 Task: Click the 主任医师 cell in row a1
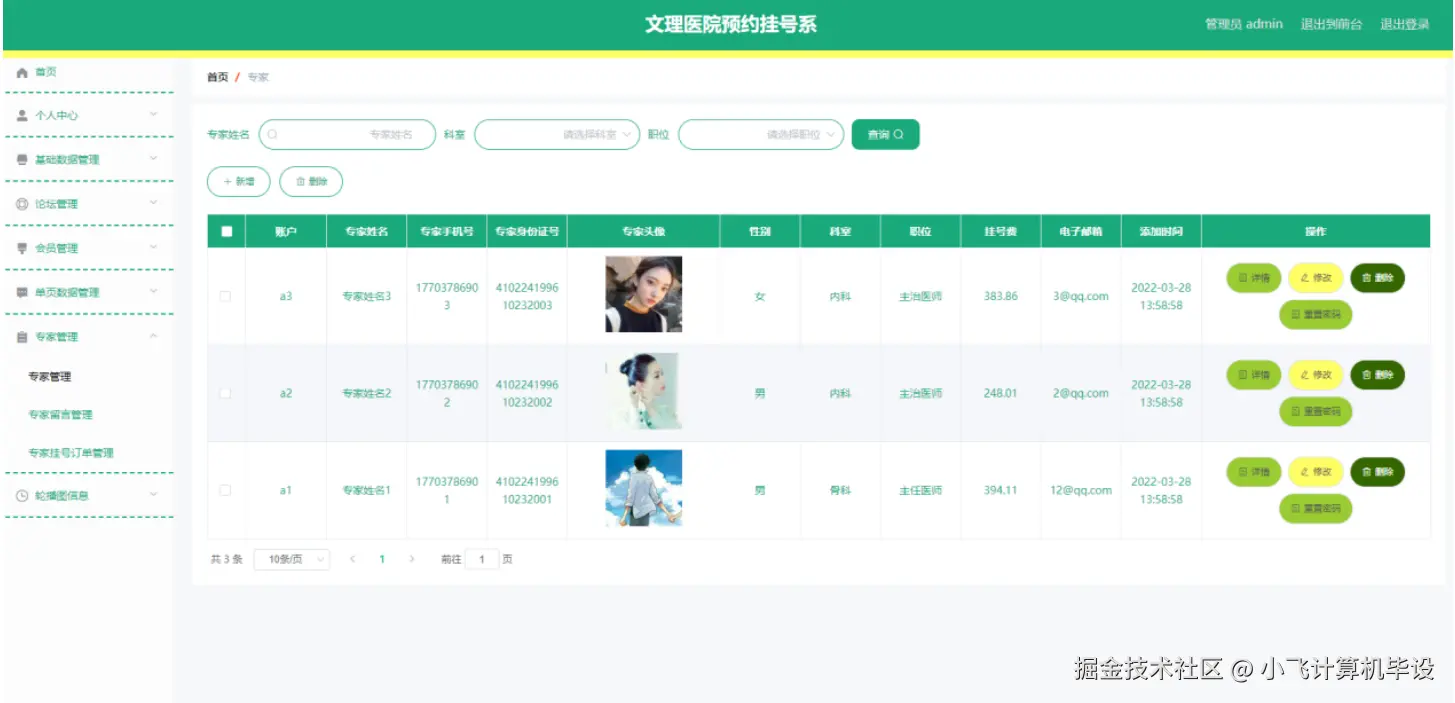tap(920, 491)
